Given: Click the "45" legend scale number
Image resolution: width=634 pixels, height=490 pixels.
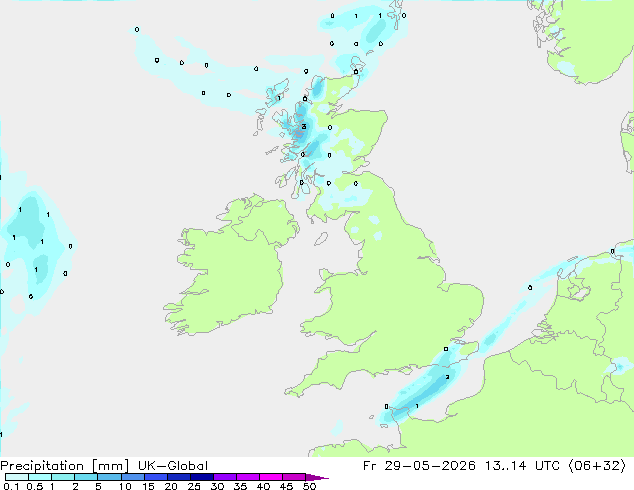Looking at the screenshot, I should (286, 486).
